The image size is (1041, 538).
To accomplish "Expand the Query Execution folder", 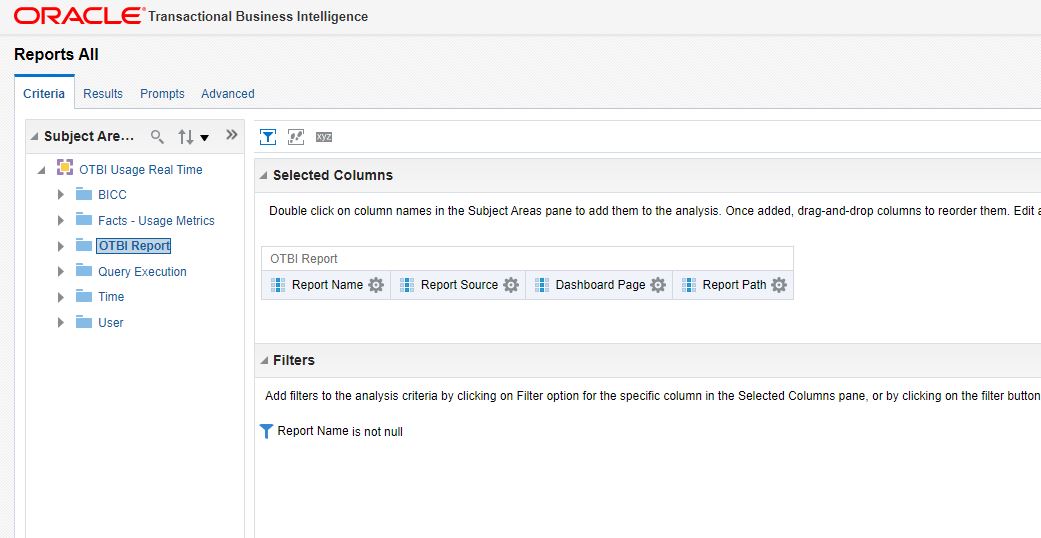I will coord(61,272).
